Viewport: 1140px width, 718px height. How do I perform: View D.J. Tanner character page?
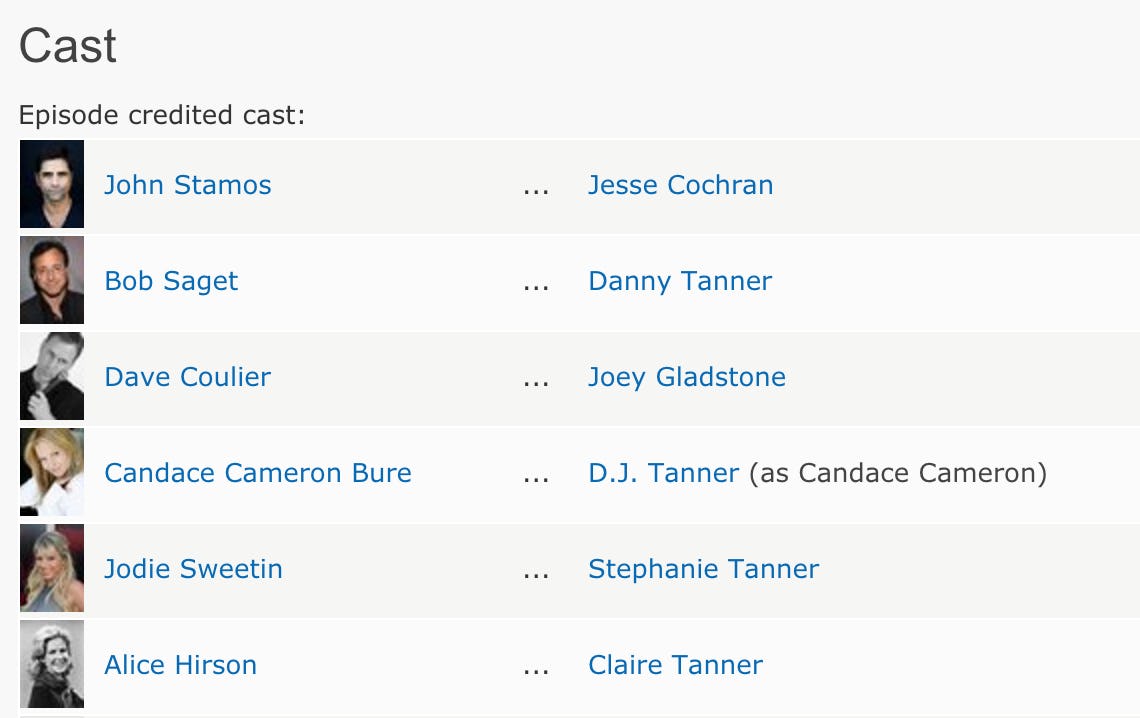pos(664,473)
